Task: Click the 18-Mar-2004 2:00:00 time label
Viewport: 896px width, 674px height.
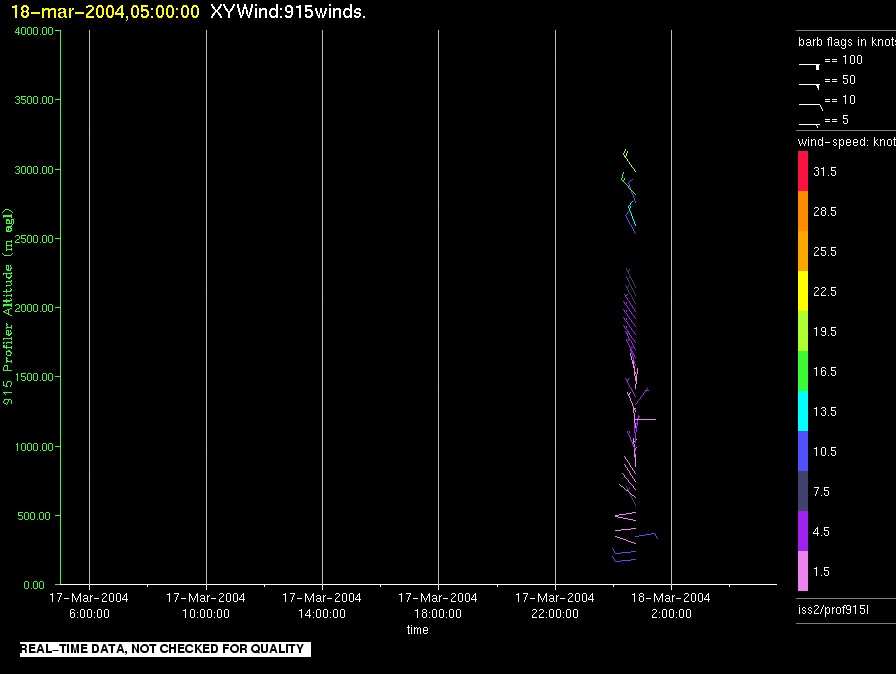Action: (671, 605)
